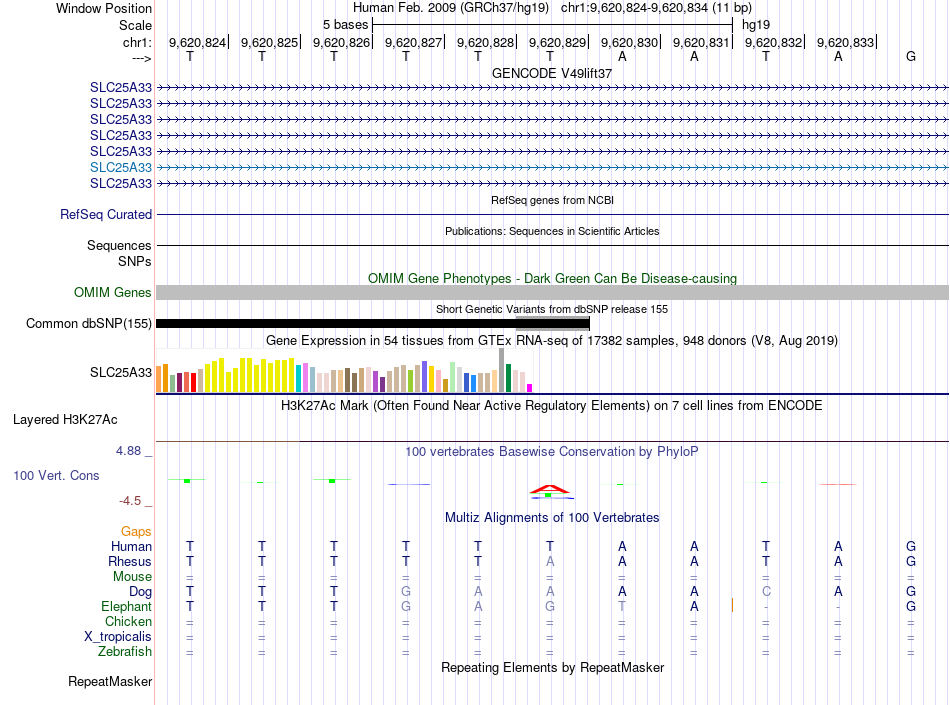
Task: Open RefSeq genes from NCBI title
Action: (x=552, y=200)
